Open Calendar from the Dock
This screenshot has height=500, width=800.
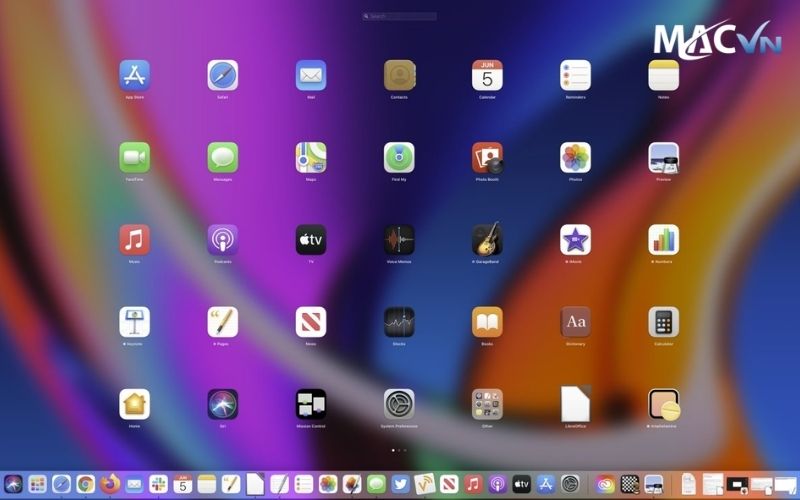(x=183, y=484)
